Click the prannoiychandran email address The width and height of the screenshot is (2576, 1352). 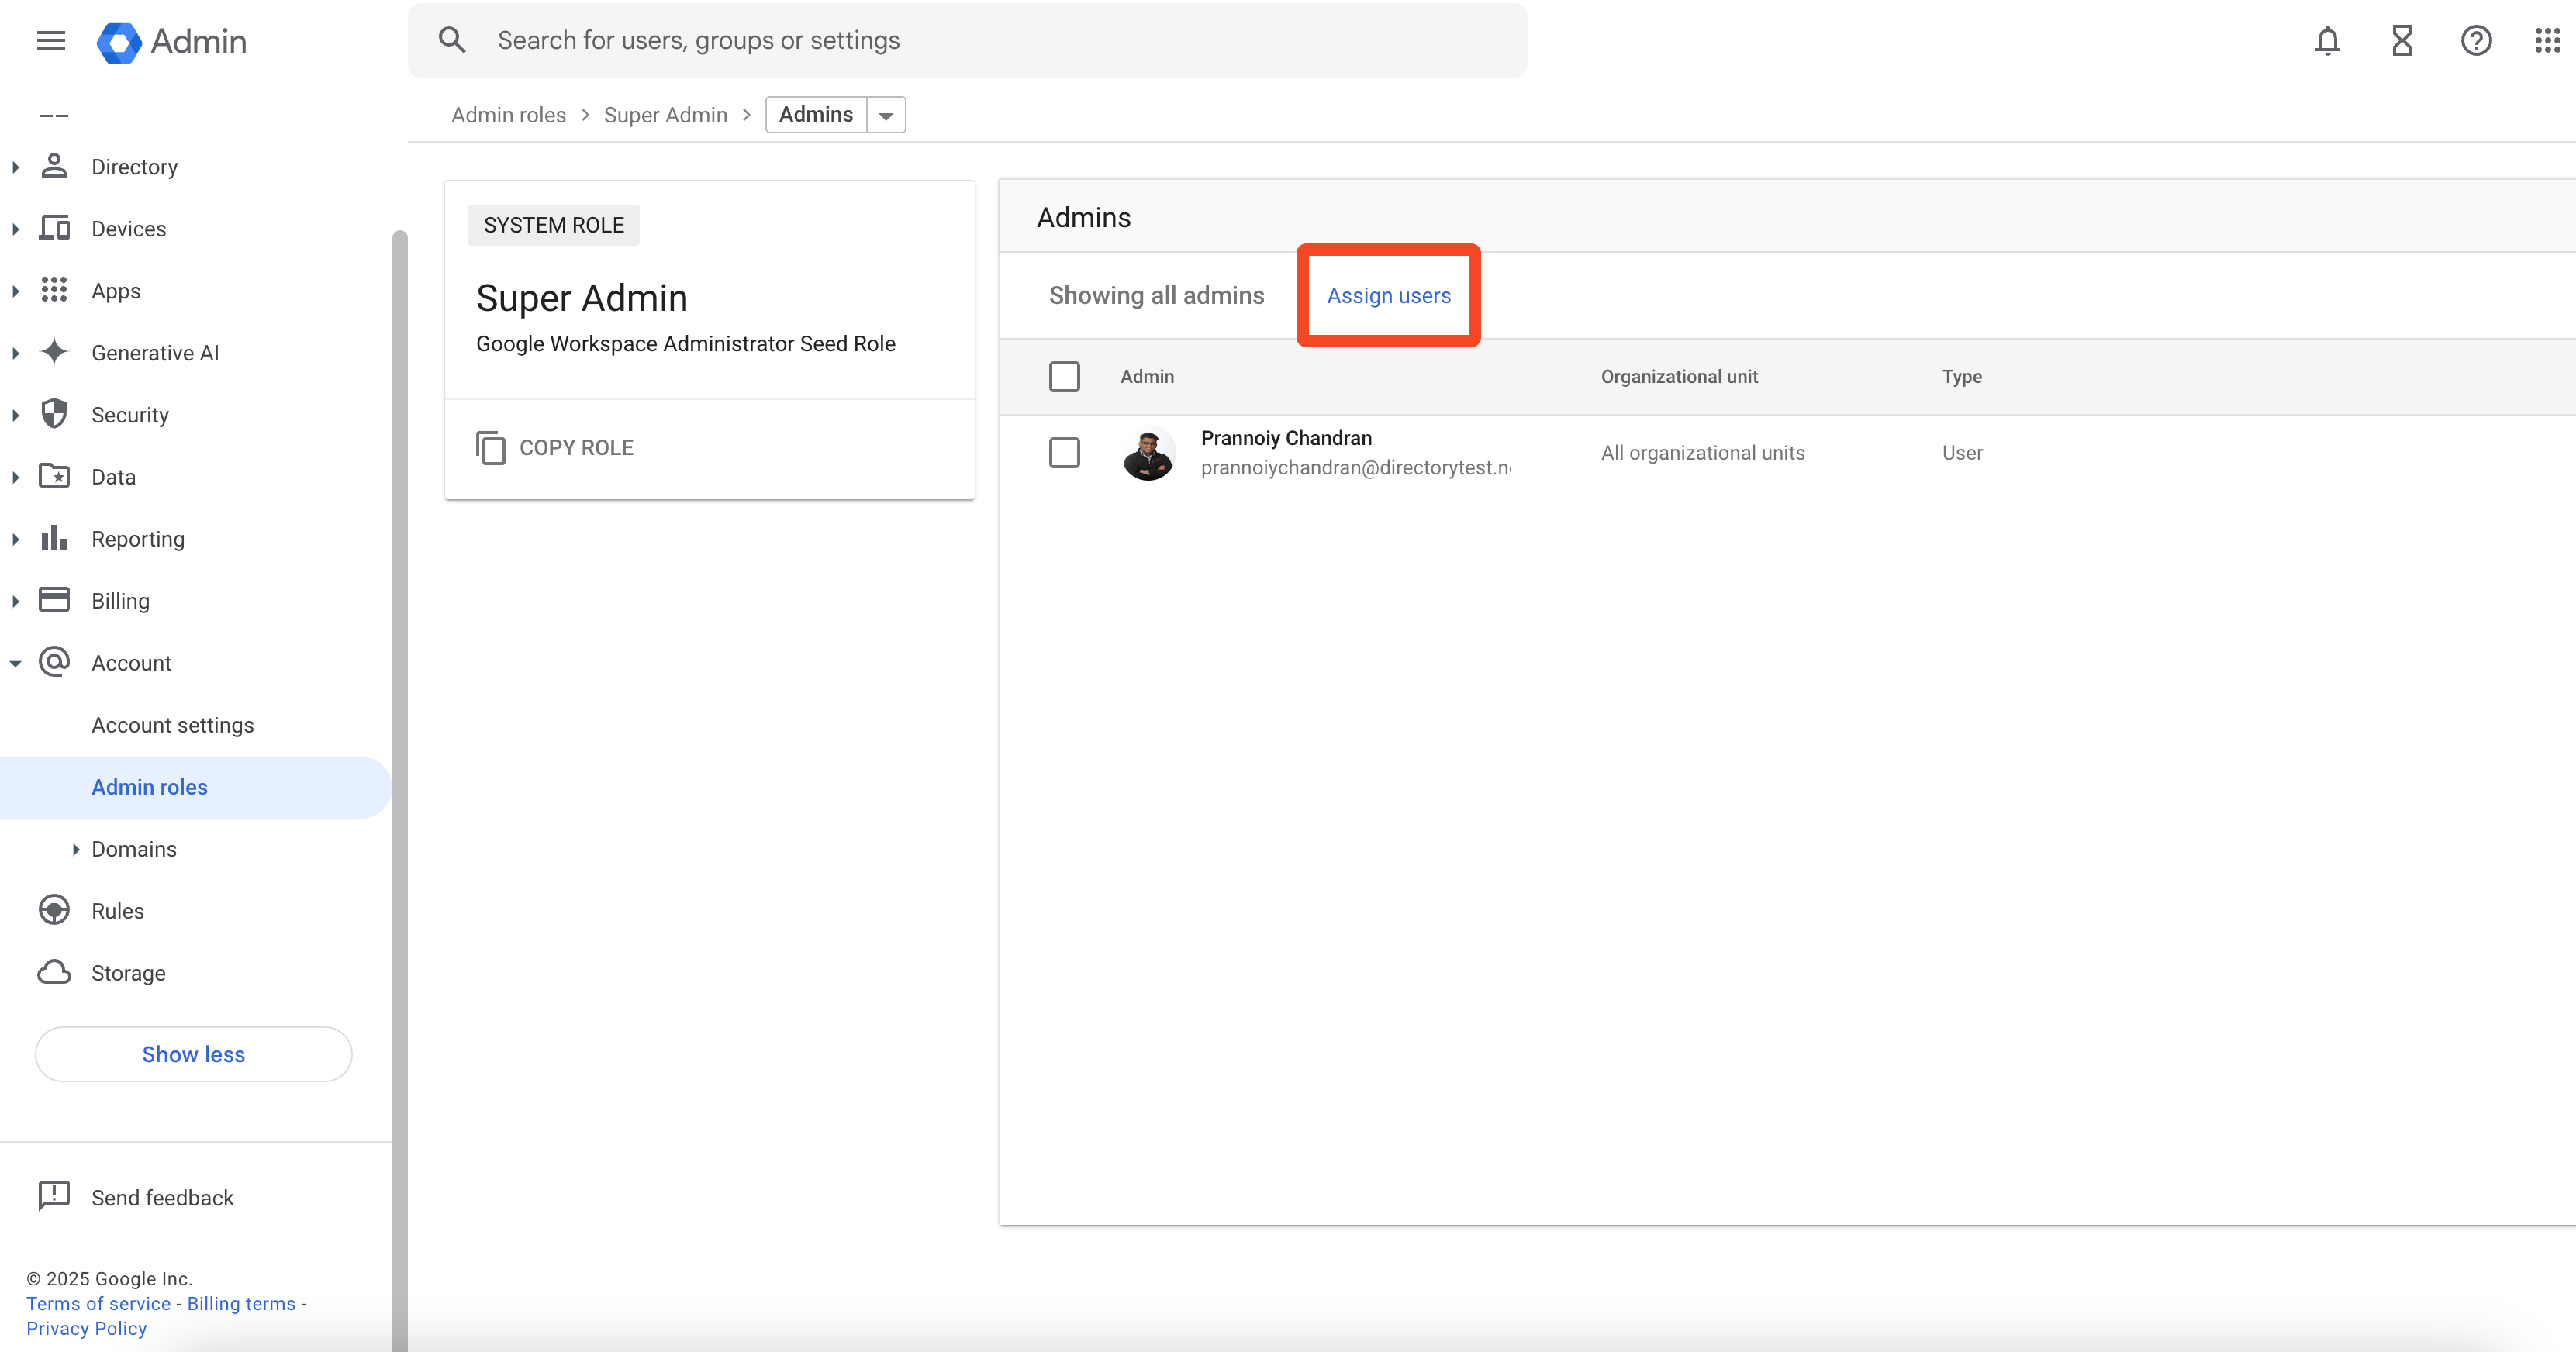(1356, 467)
